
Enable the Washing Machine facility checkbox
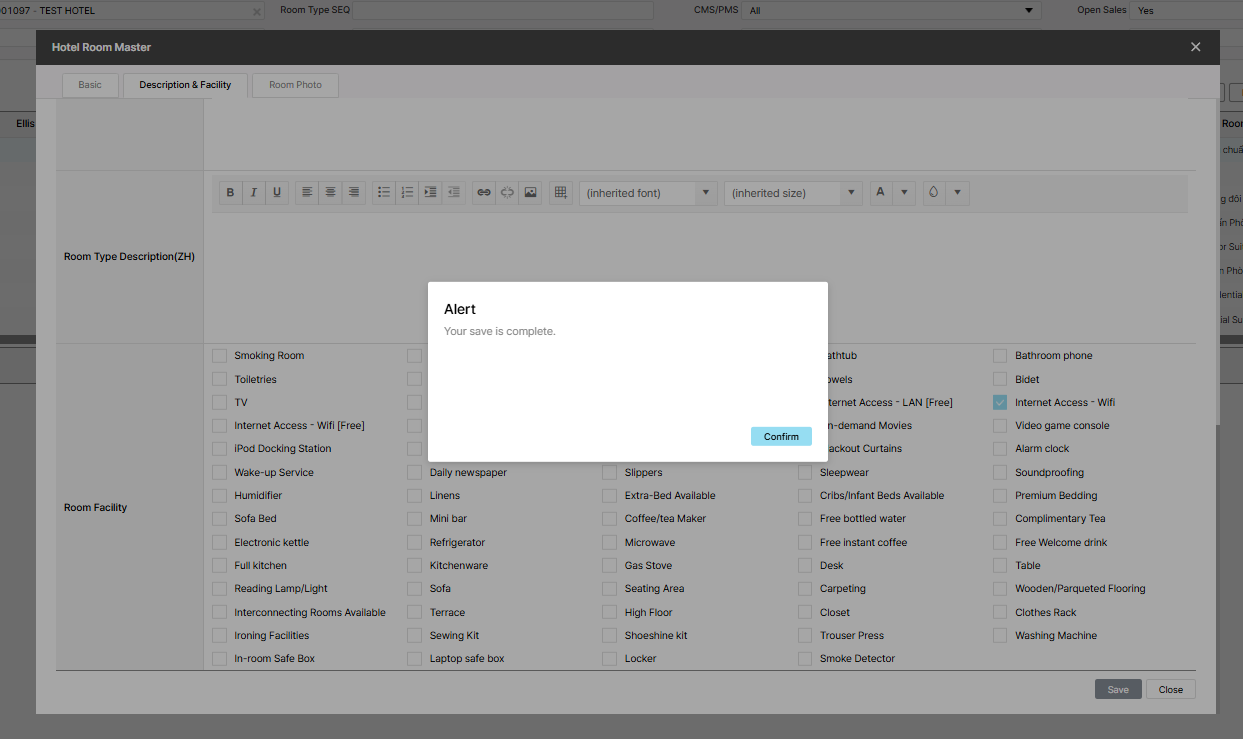(1000, 636)
